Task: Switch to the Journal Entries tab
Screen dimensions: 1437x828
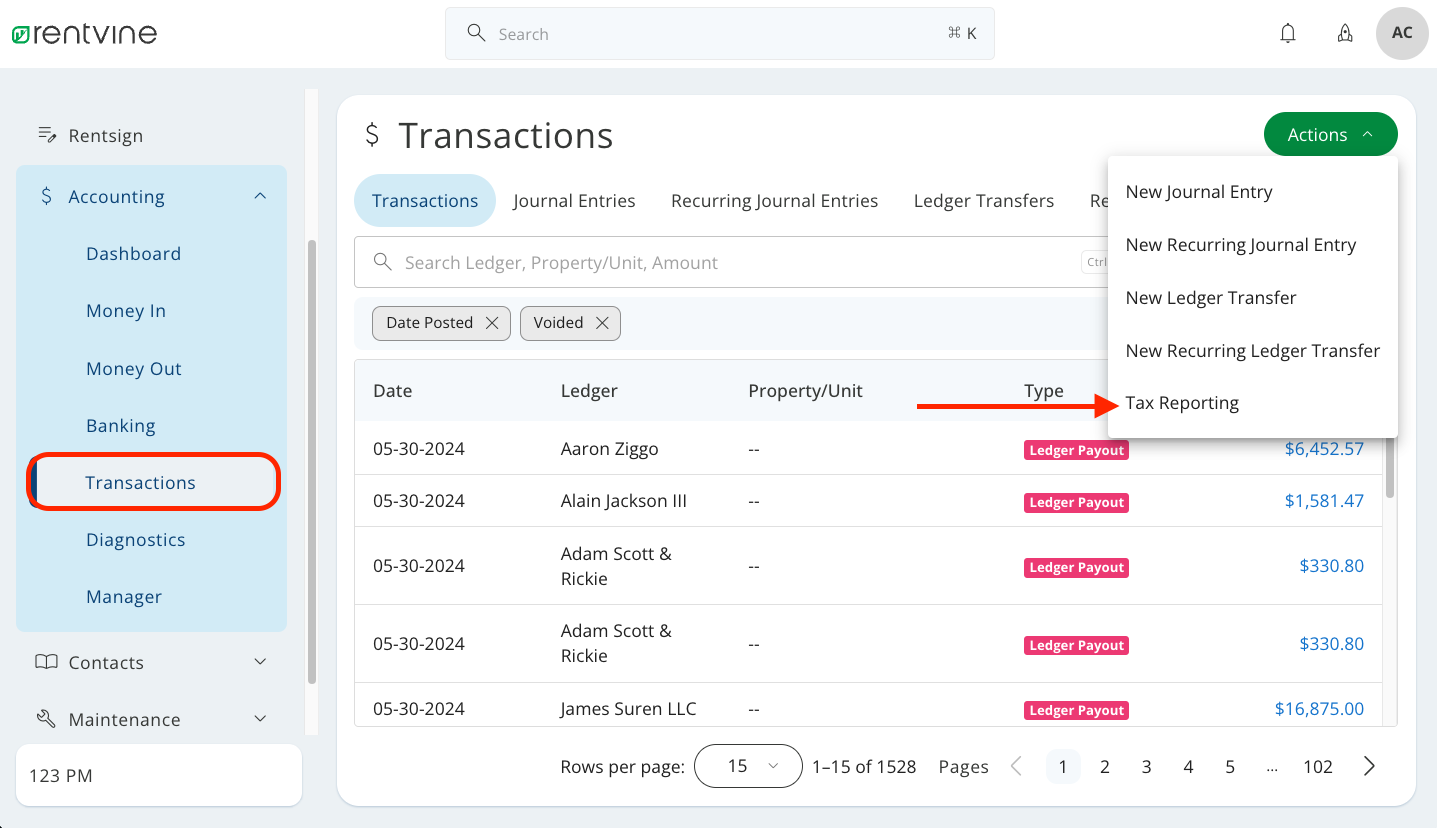Action: pyautogui.click(x=574, y=200)
